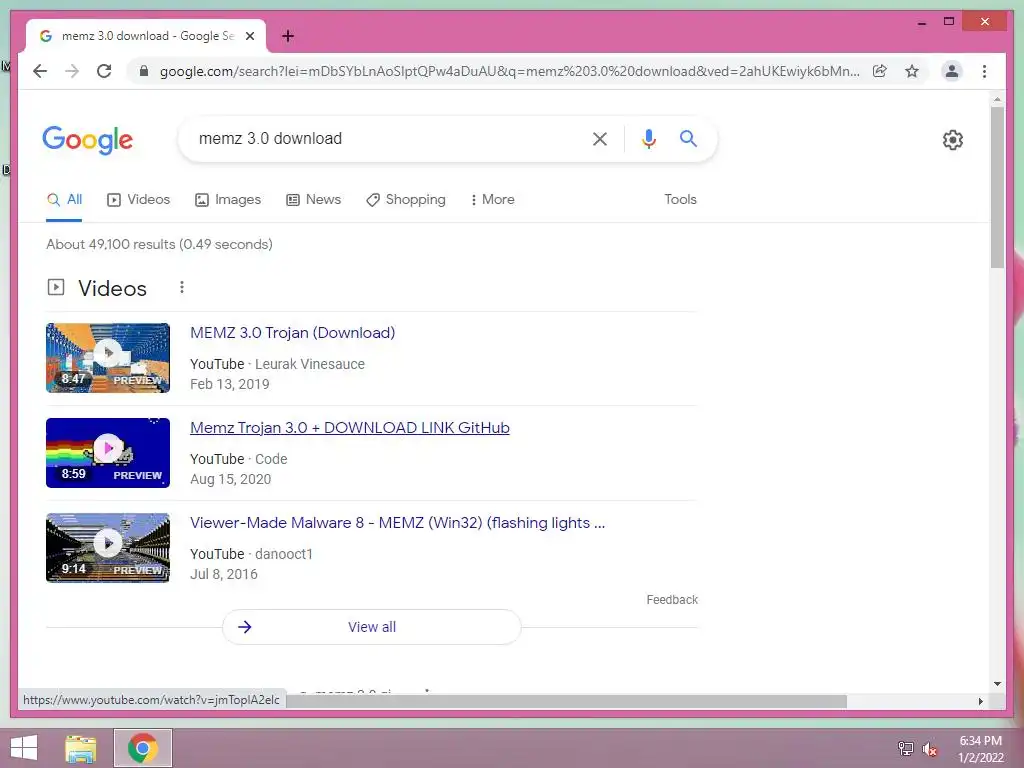Open the search Tools options
Screen dimensions: 1024x768
pyautogui.click(x=680, y=200)
